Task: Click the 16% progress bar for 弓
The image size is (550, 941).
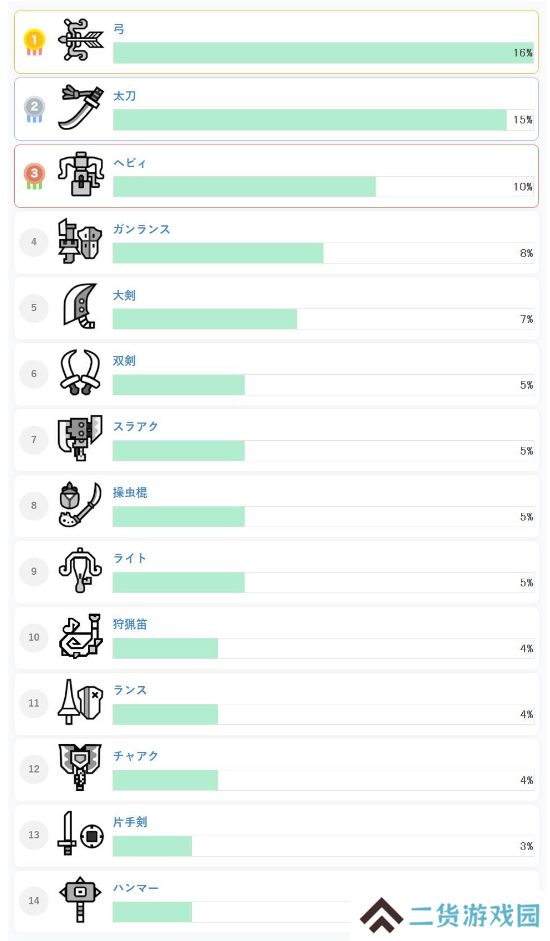Action: coord(324,53)
